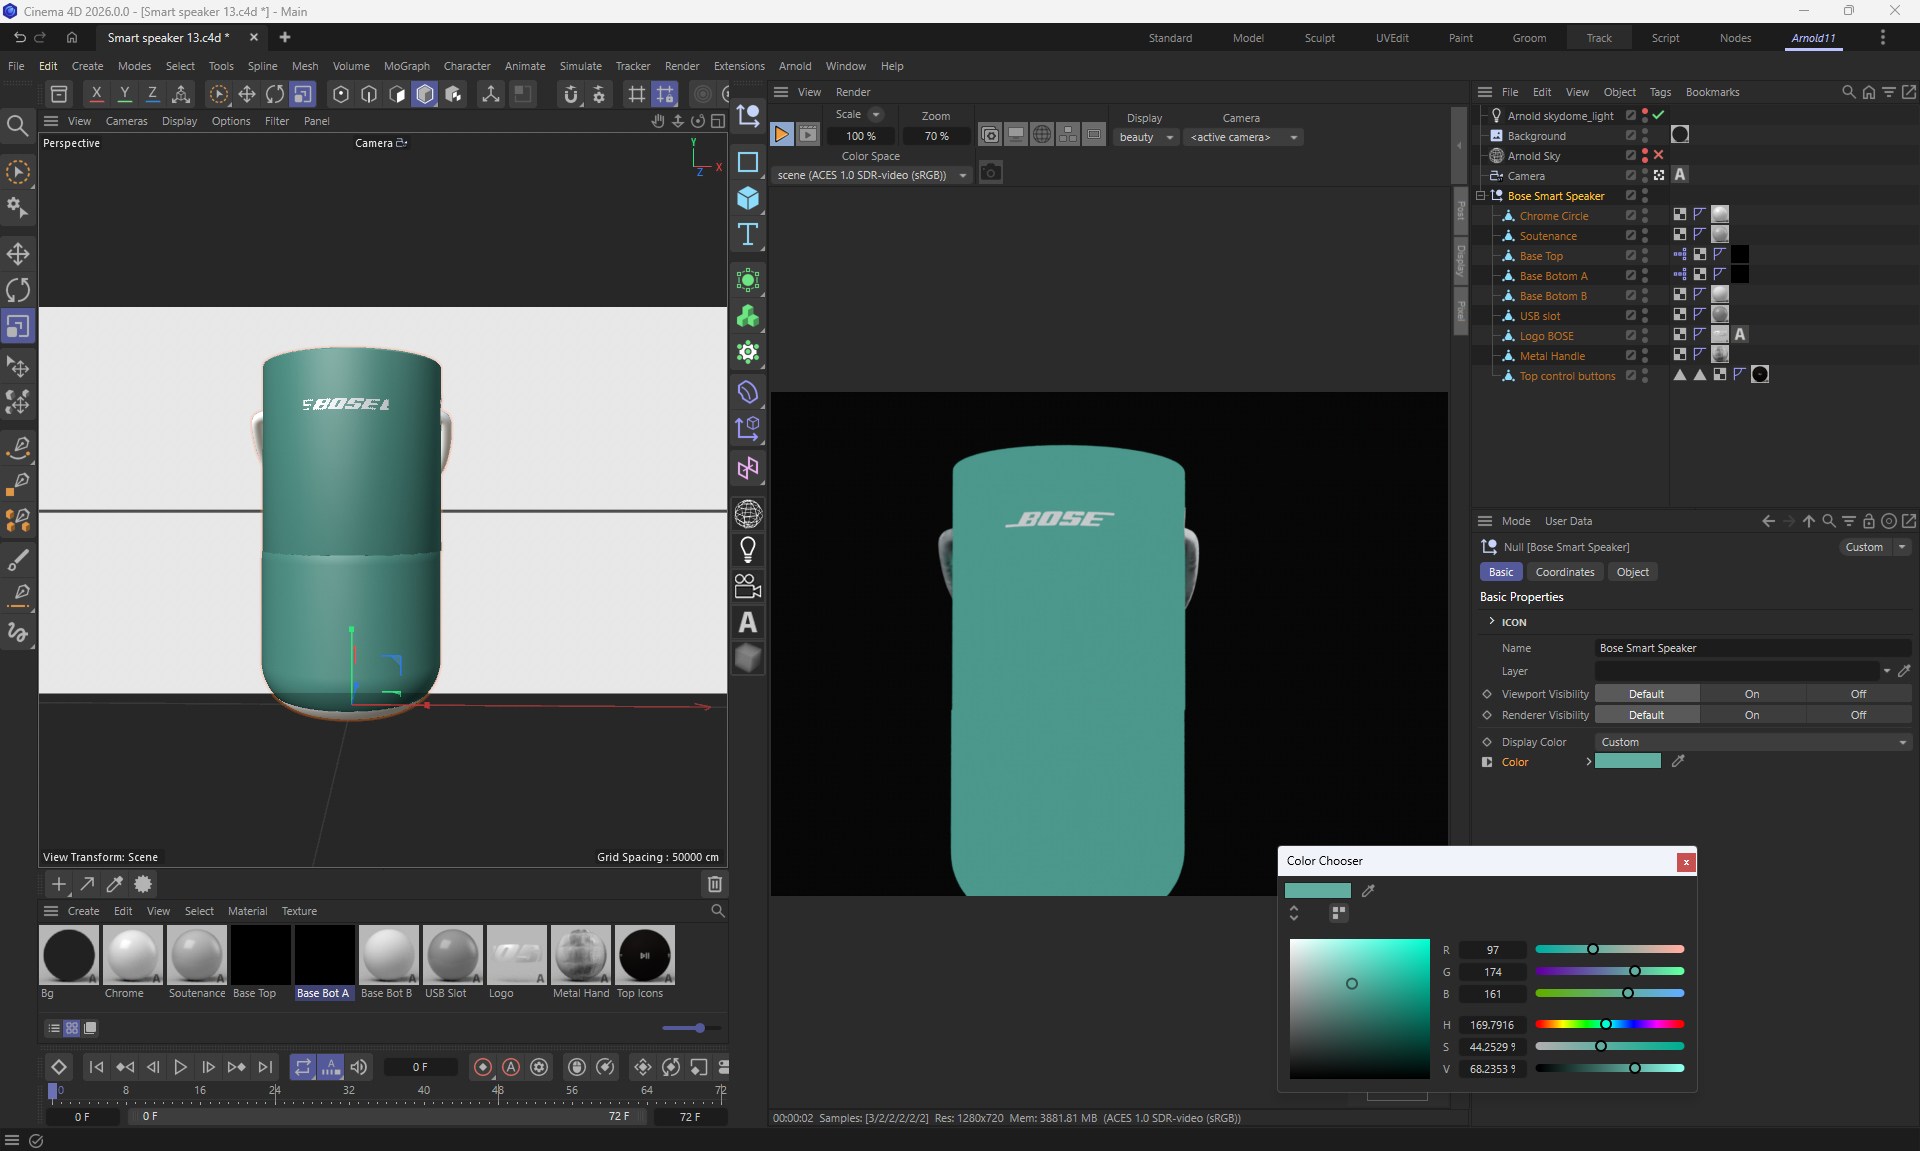
Task: Click the eyedropper in Color Chooser
Action: pos(1368,890)
